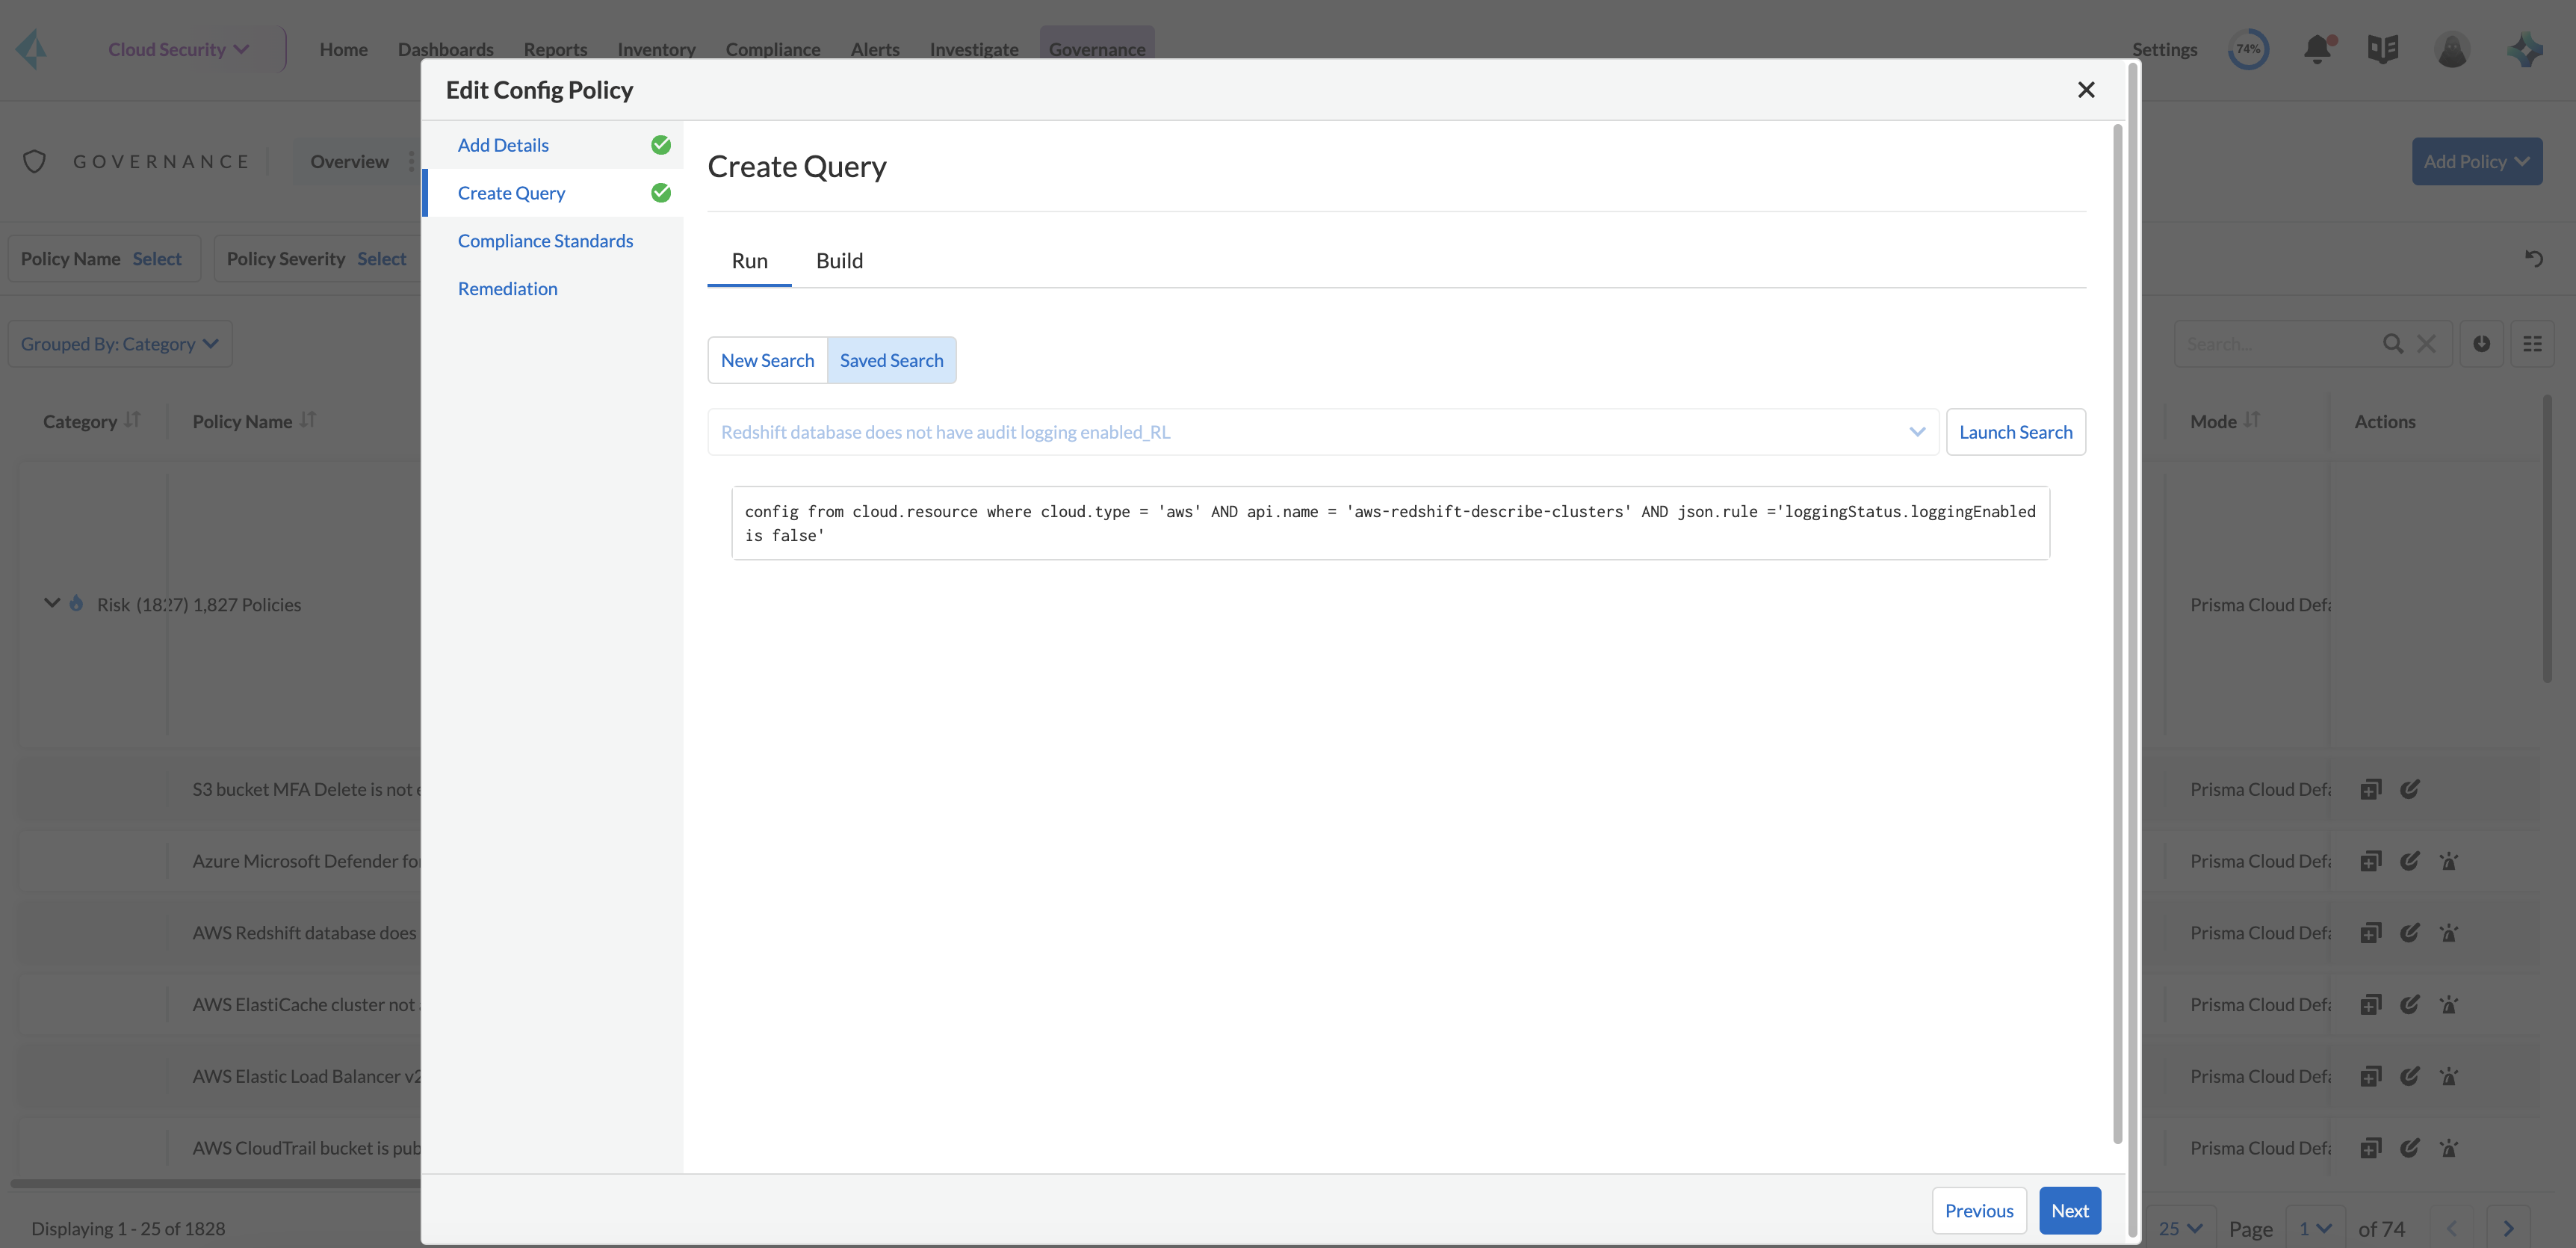The image size is (2576, 1248).
Task: Reset filters with the undo arrow icon
Action: click(2533, 259)
